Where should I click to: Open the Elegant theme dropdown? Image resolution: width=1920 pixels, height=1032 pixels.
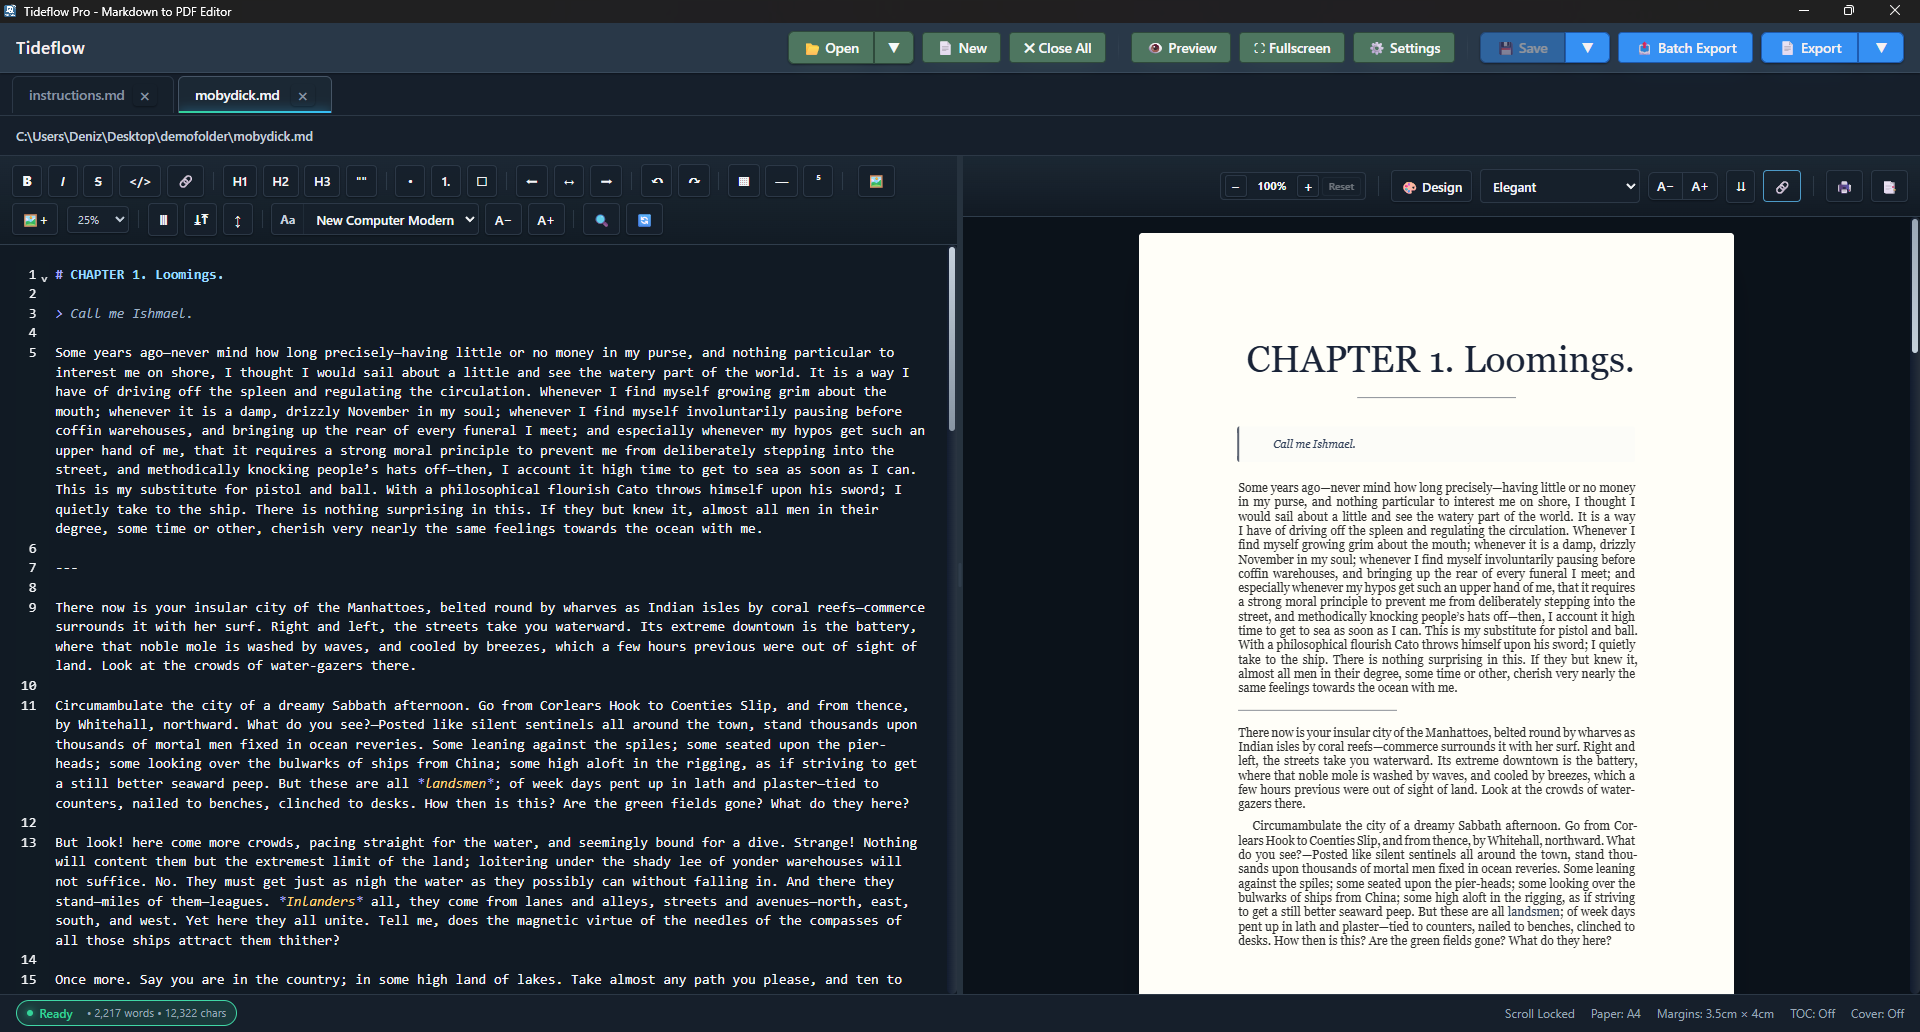(1559, 187)
